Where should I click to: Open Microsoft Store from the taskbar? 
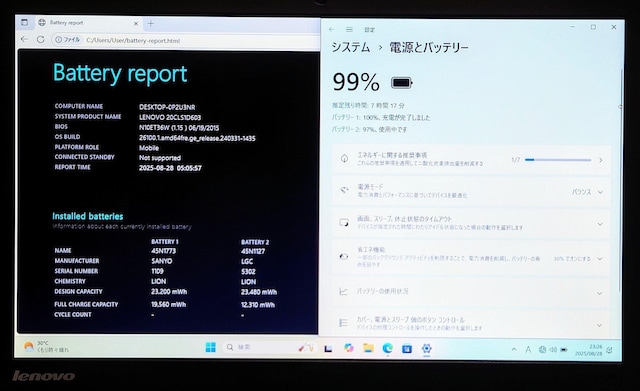pyautogui.click(x=407, y=348)
